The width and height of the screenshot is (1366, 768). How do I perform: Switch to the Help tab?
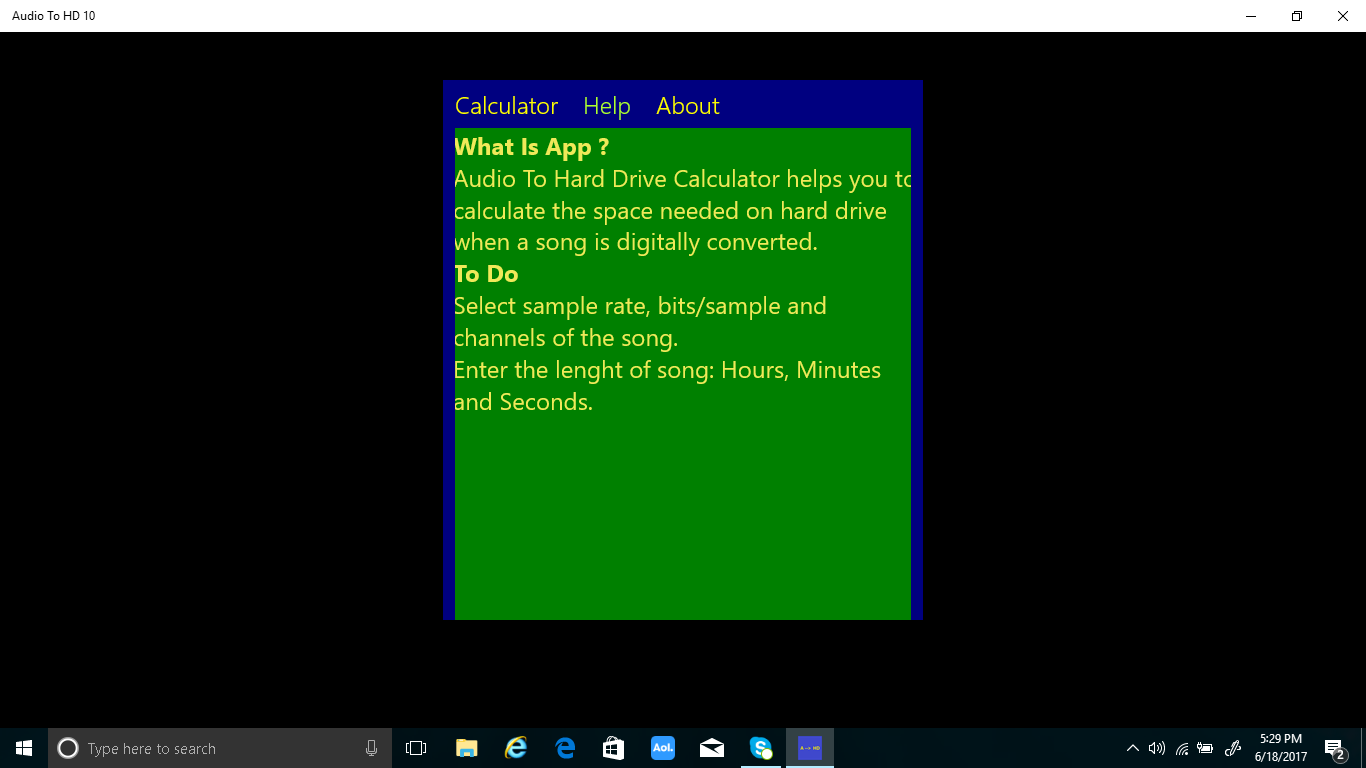[607, 106]
